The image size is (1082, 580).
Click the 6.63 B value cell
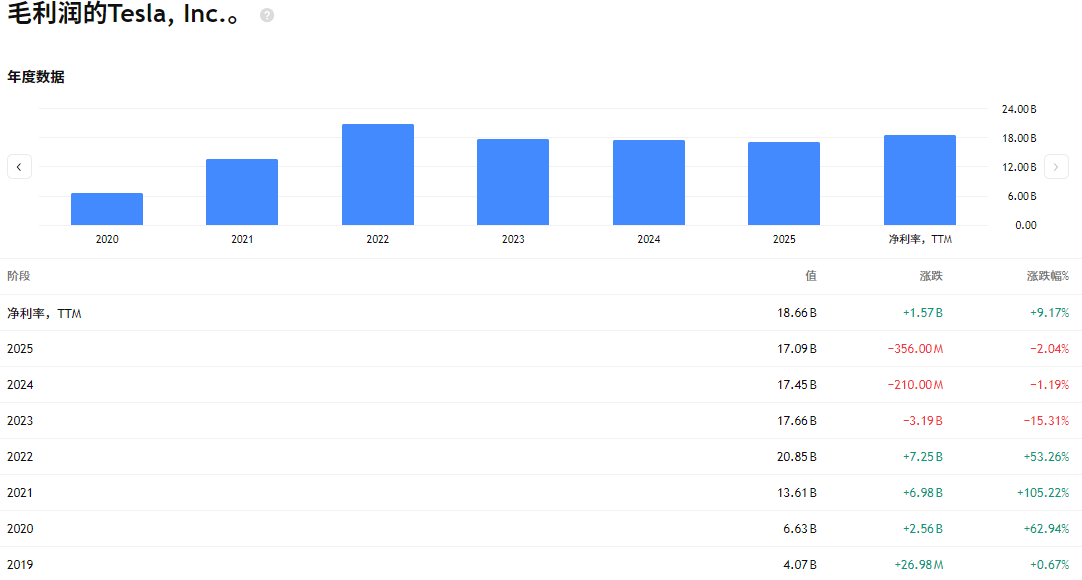pyautogui.click(x=800, y=528)
